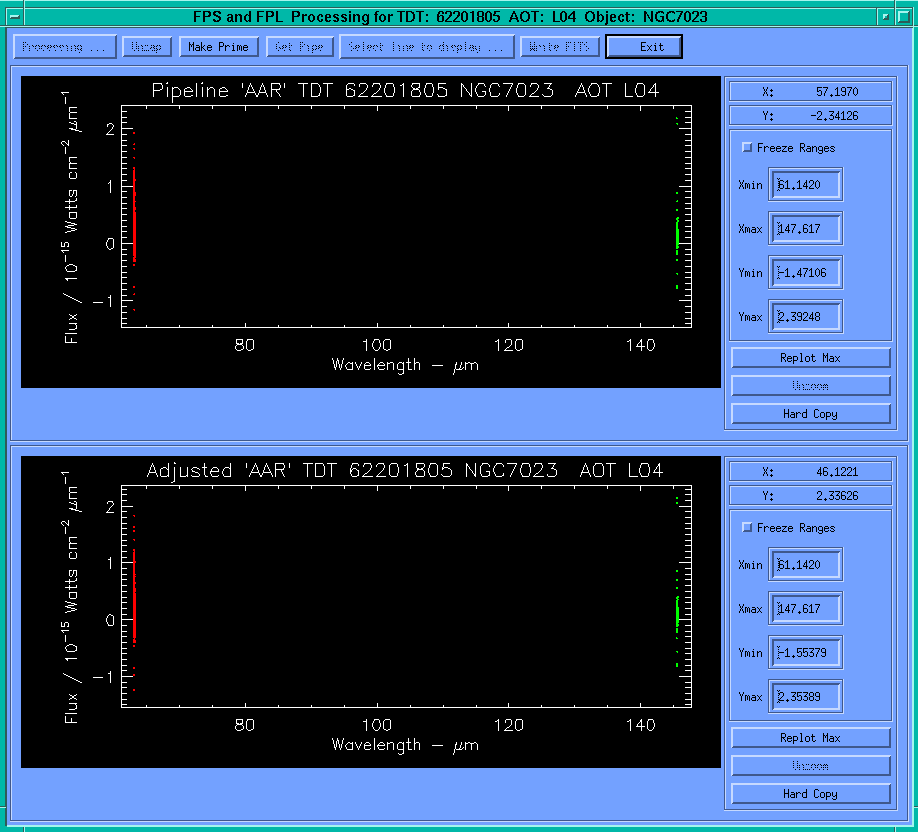
Task: Click the Make Prime button
Action: pos(220,47)
